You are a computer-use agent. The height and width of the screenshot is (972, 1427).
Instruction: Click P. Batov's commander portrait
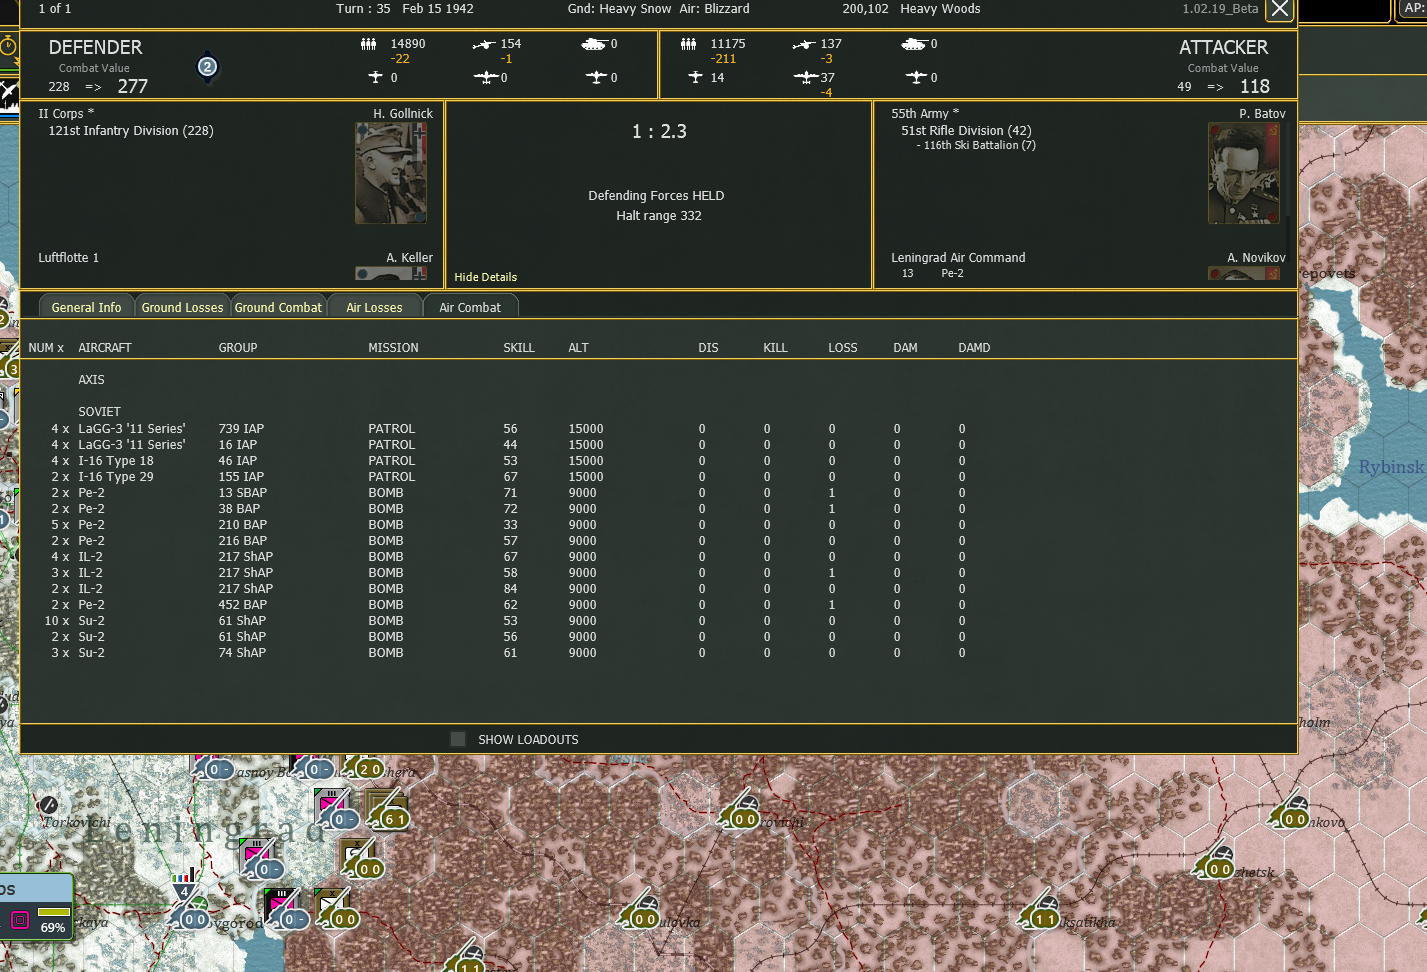coord(1243,172)
